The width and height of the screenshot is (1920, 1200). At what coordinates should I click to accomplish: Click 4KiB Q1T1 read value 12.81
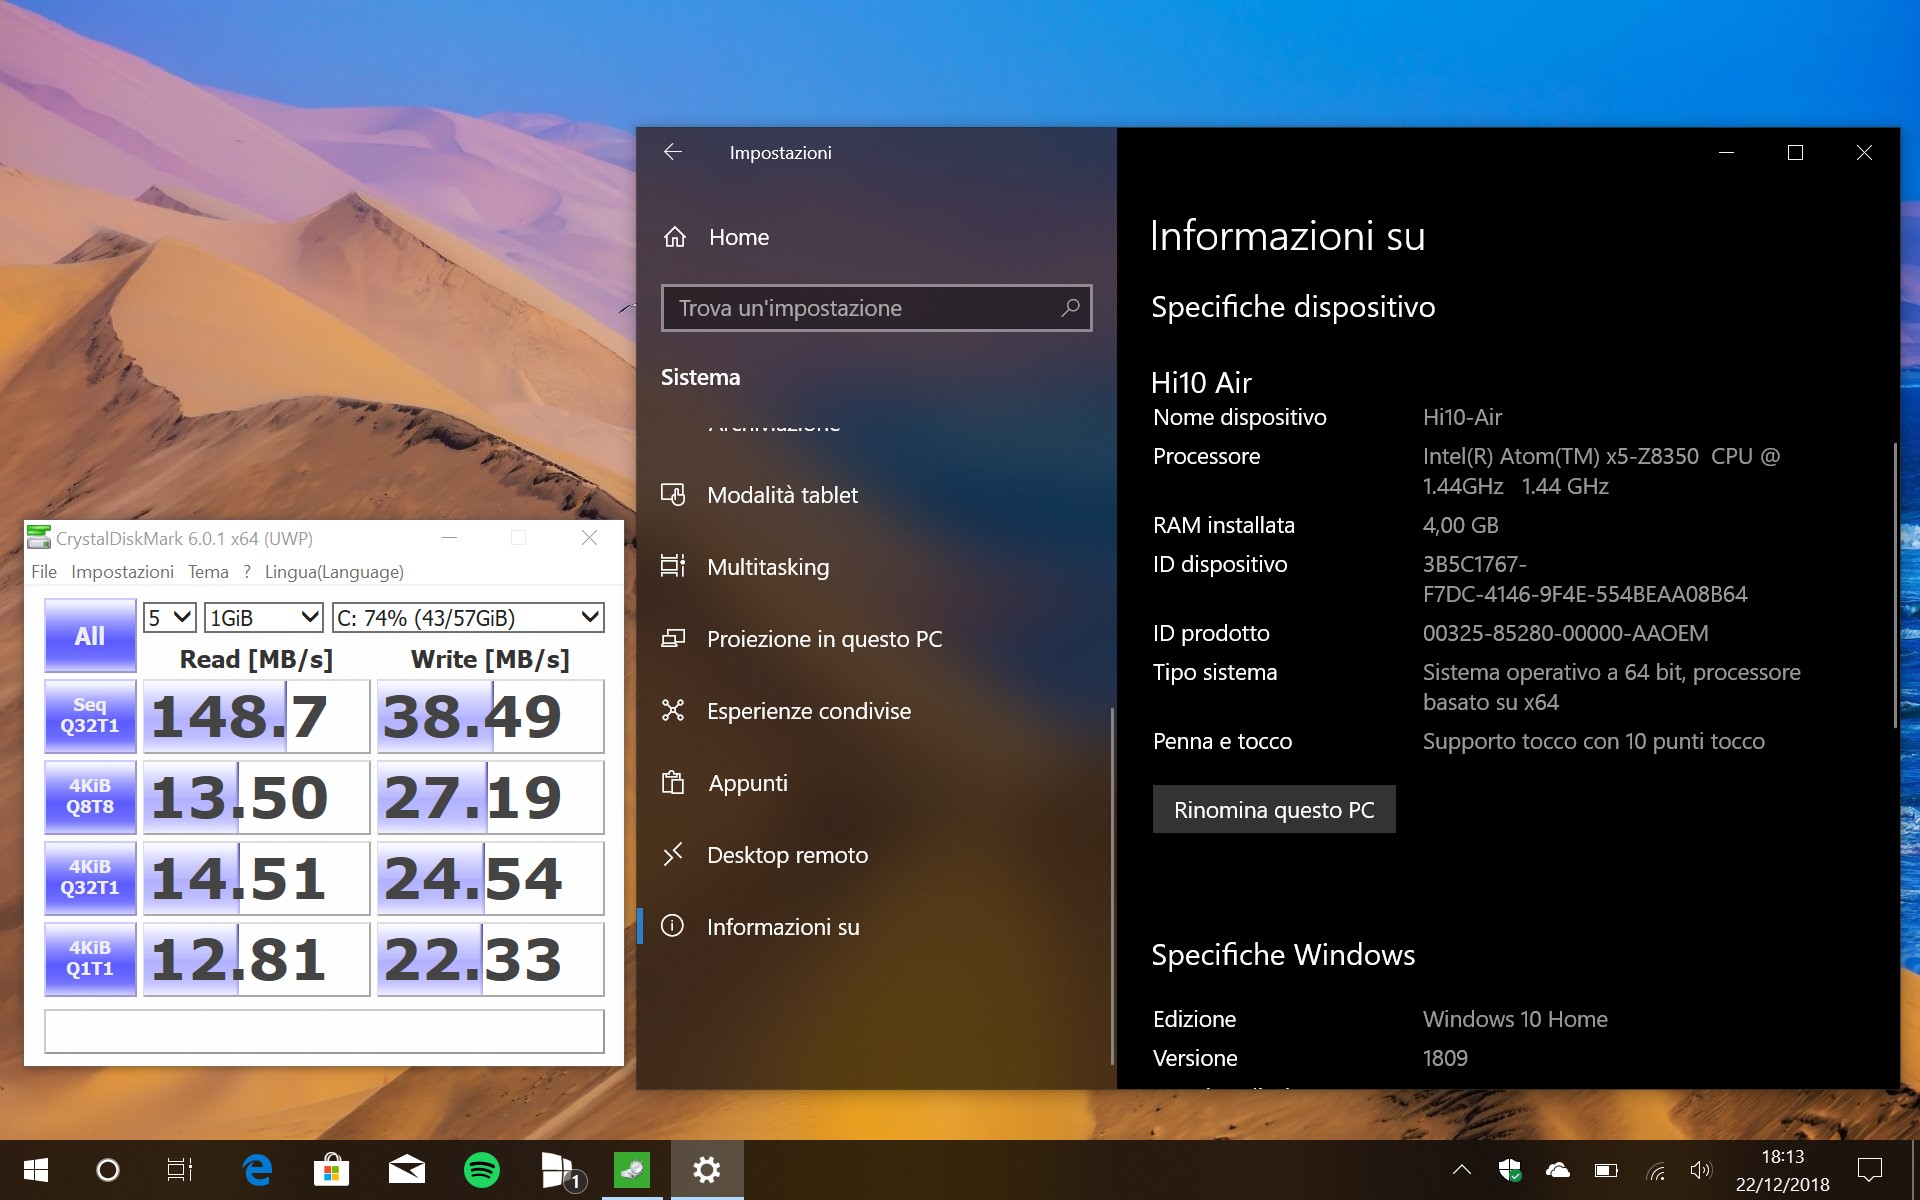pyautogui.click(x=257, y=959)
